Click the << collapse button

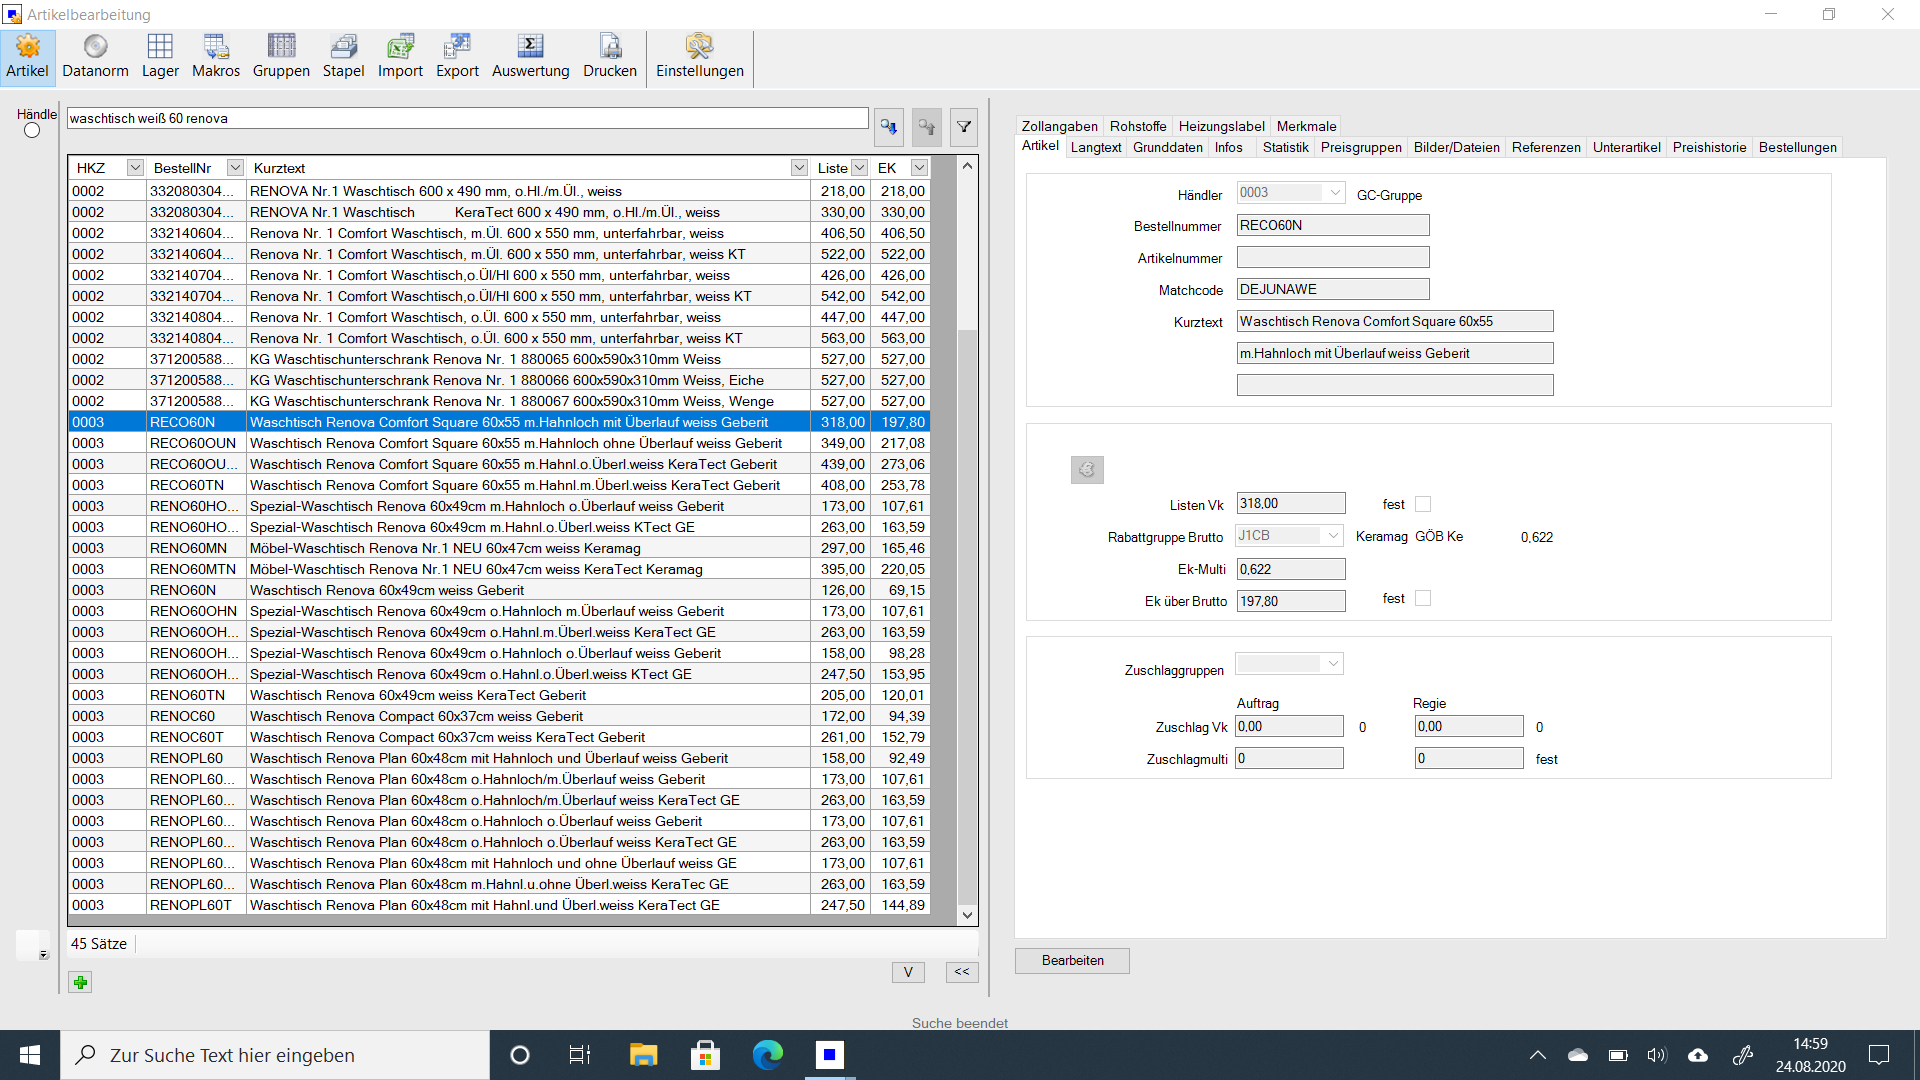[961, 972]
